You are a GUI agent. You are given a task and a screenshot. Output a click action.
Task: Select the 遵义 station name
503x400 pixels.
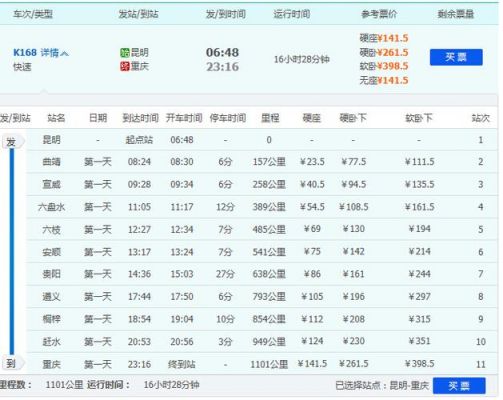click(52, 296)
